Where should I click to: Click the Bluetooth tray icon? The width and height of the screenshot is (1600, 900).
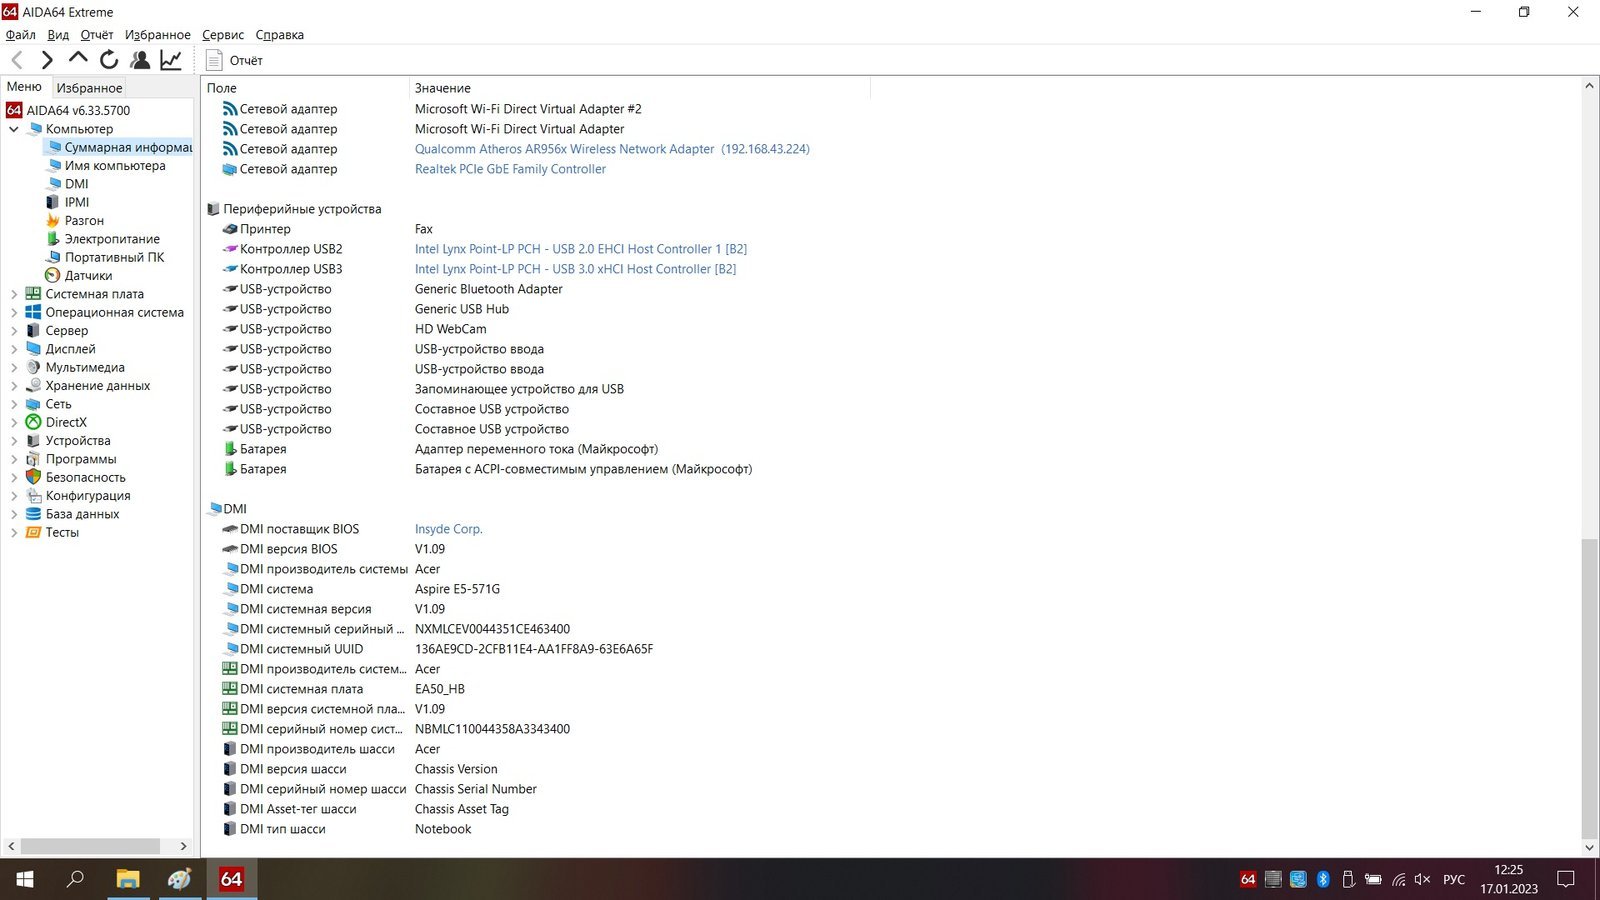click(1323, 879)
